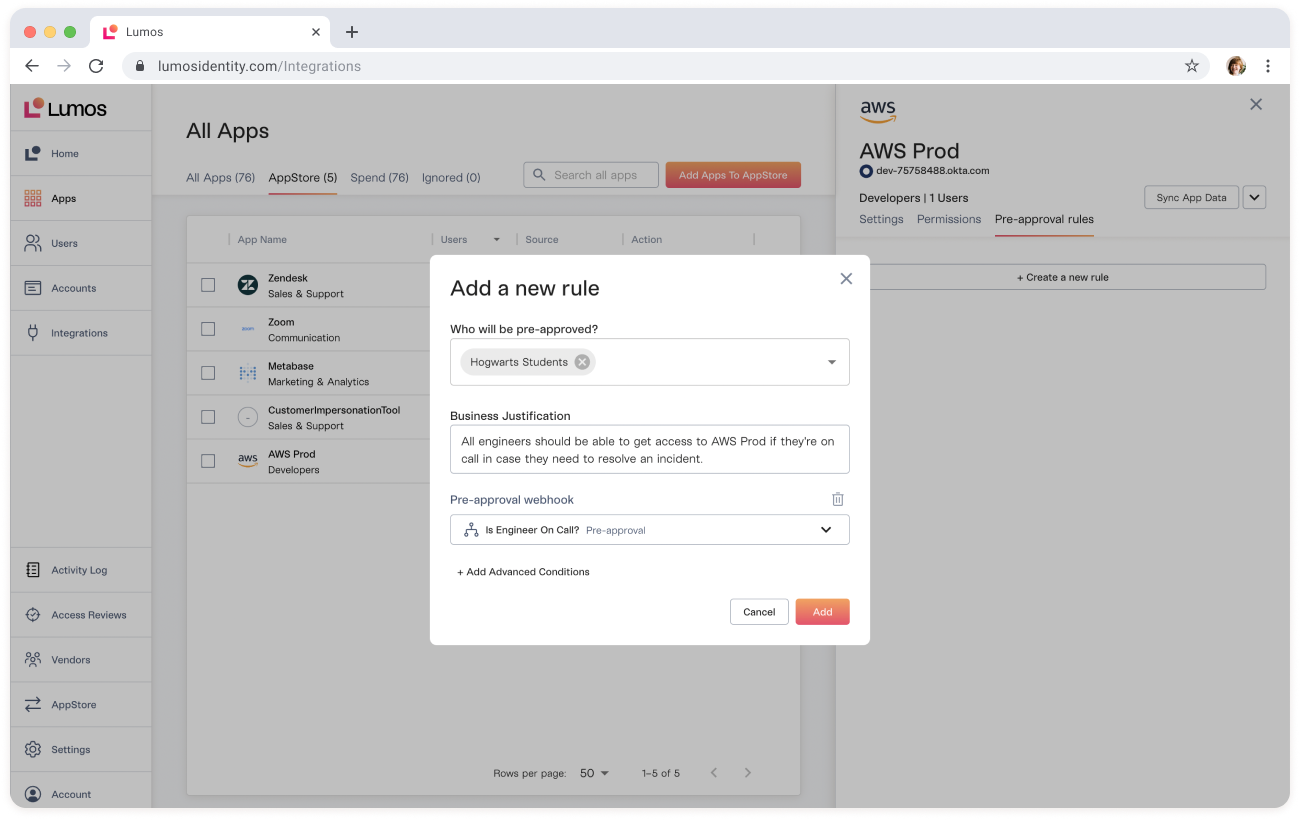The width and height of the screenshot is (1300, 820).
Task: Edit the Business Justification text field
Action: 650,449
